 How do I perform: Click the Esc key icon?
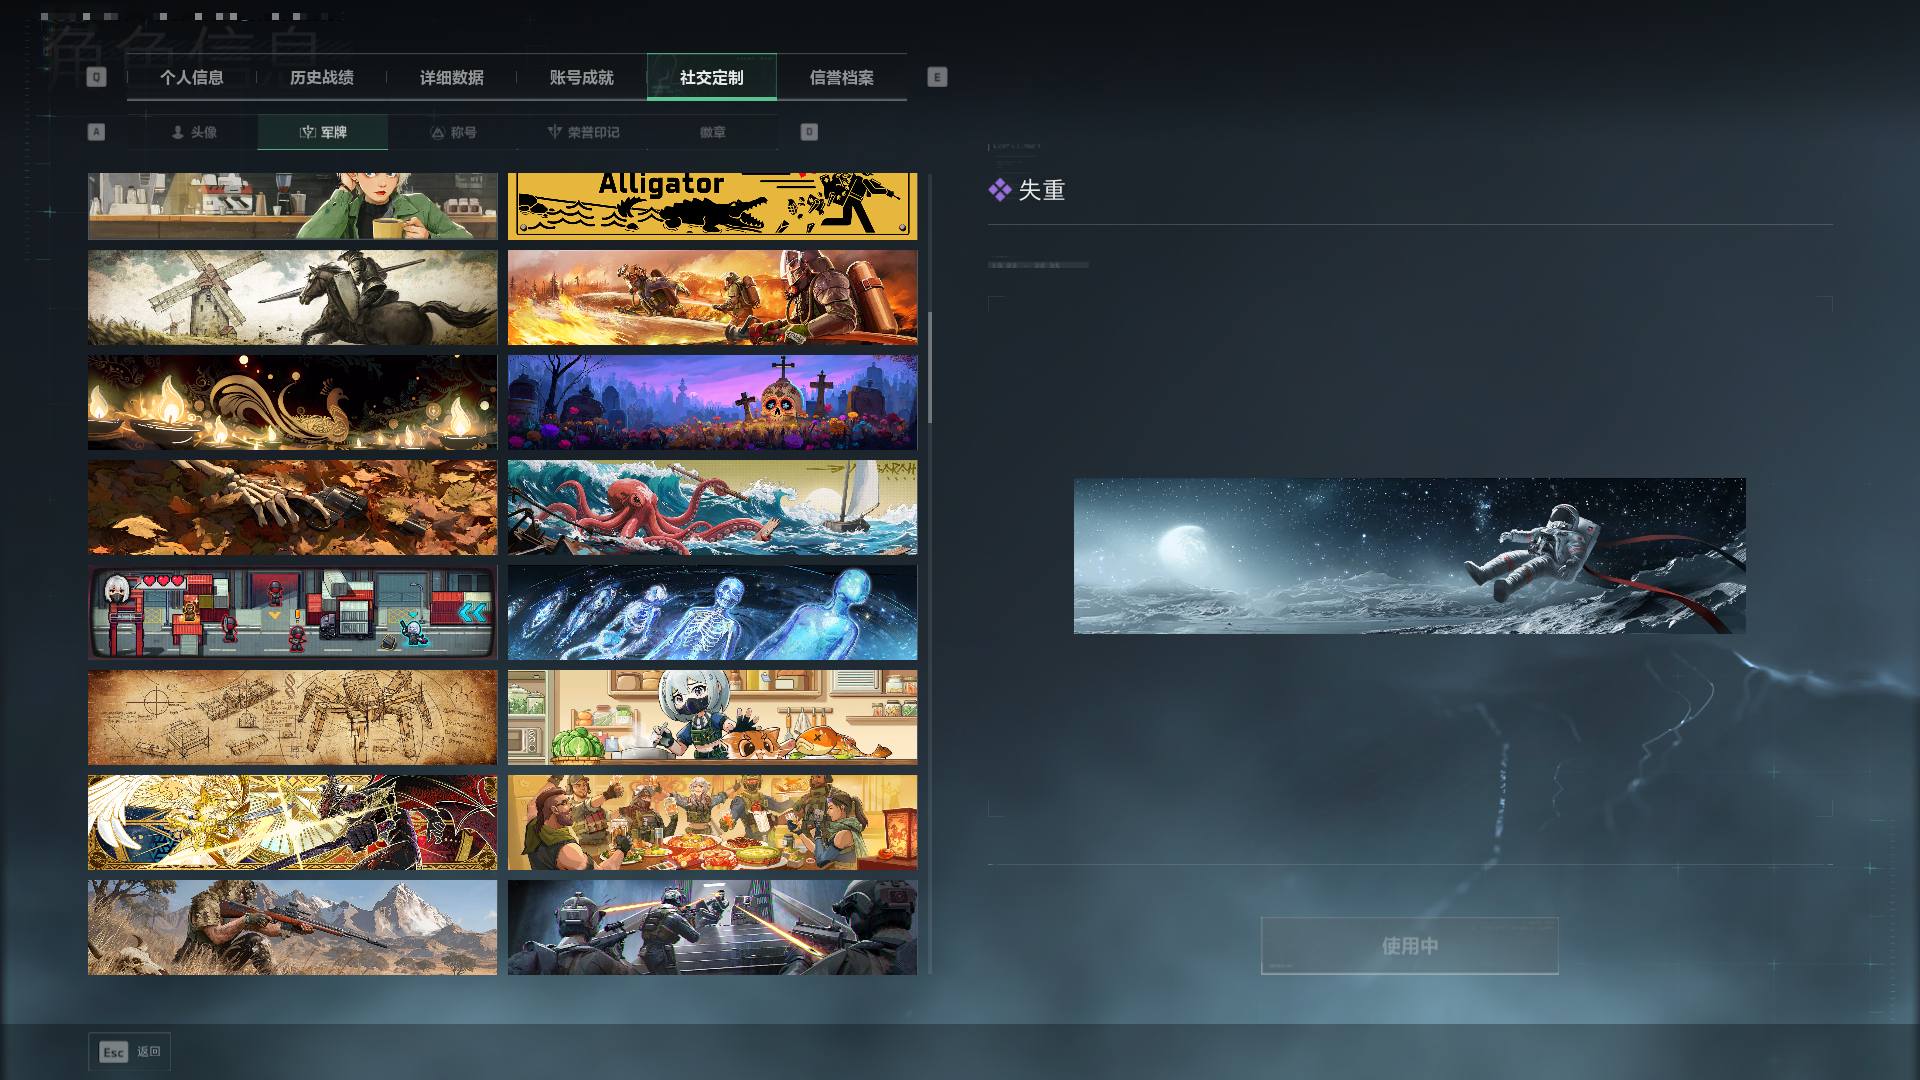(114, 1052)
